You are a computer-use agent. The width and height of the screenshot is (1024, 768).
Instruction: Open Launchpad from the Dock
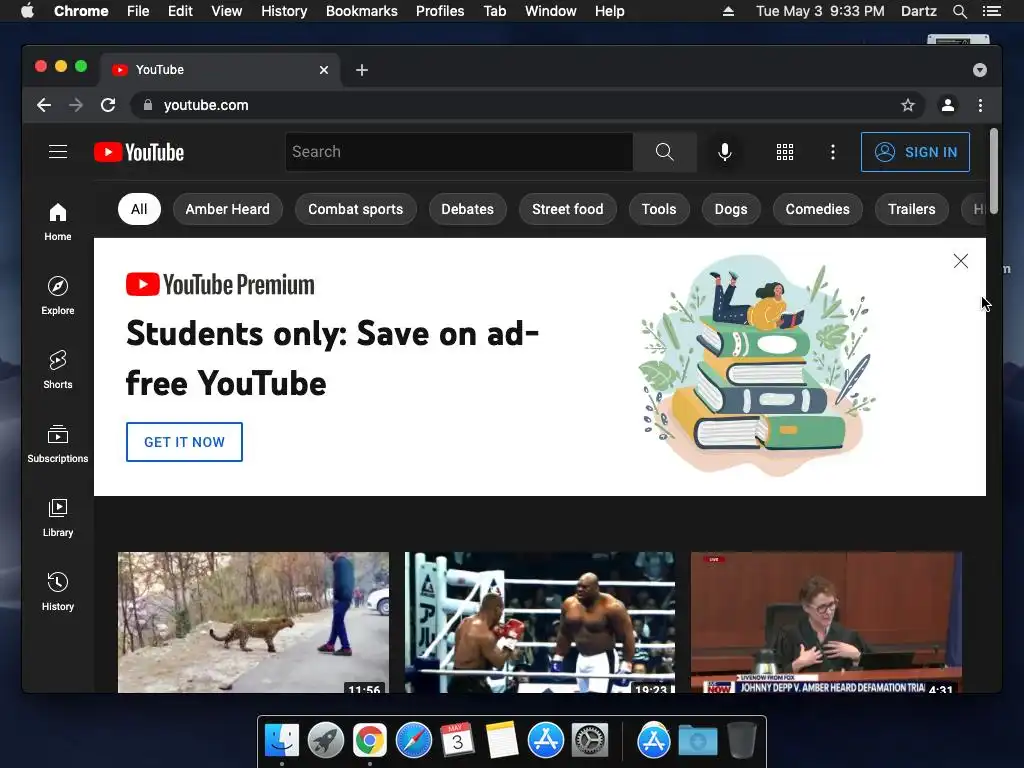(326, 740)
